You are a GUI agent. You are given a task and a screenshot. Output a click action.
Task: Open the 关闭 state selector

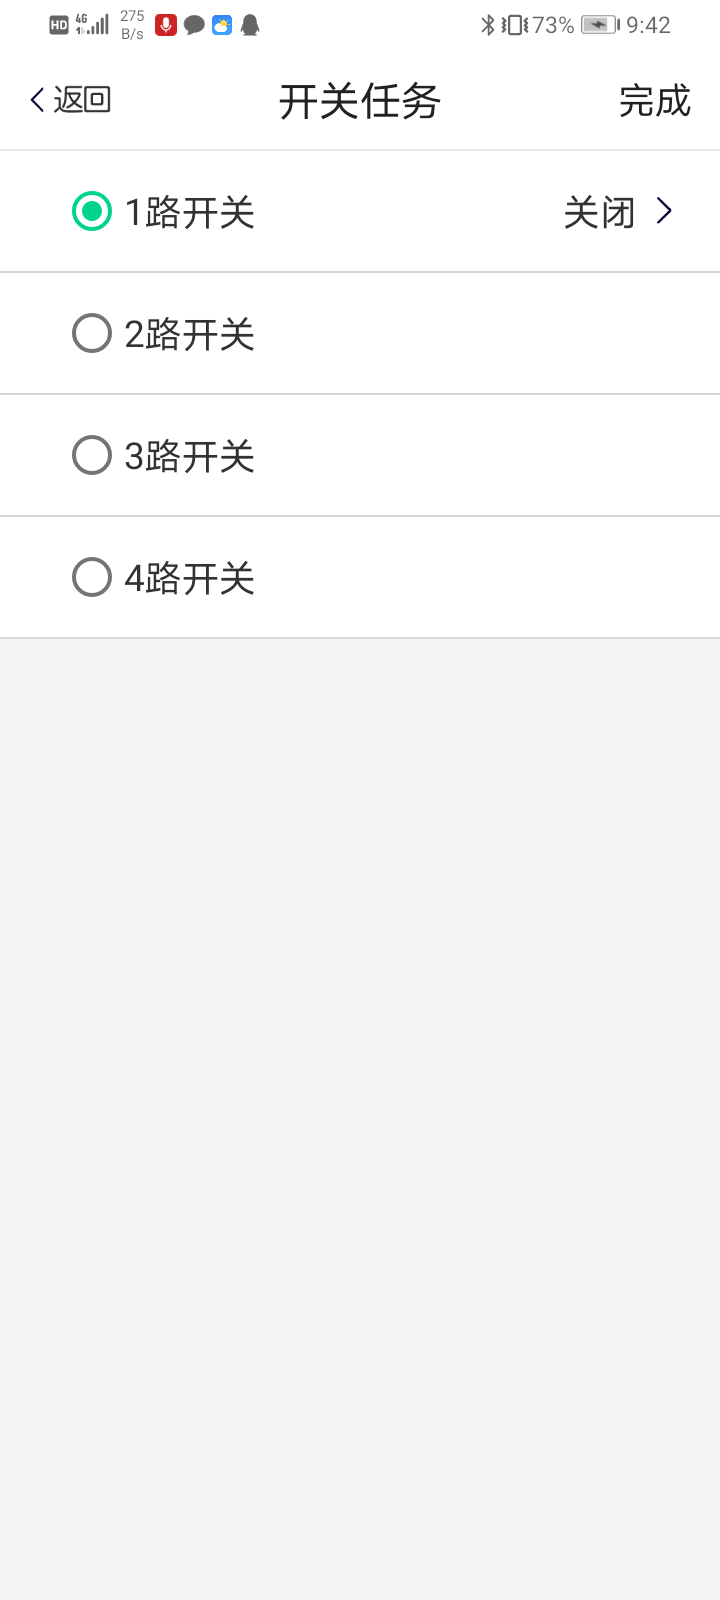pos(599,212)
